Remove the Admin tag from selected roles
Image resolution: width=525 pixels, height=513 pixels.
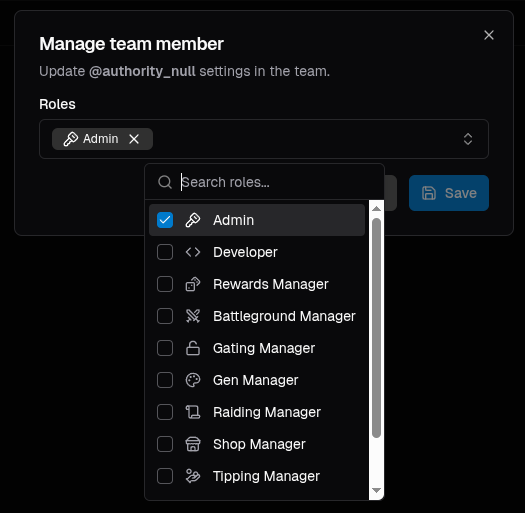click(134, 139)
